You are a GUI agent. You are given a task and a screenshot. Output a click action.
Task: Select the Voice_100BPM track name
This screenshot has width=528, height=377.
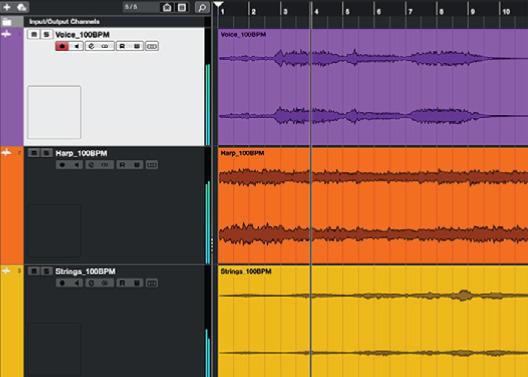coord(82,35)
